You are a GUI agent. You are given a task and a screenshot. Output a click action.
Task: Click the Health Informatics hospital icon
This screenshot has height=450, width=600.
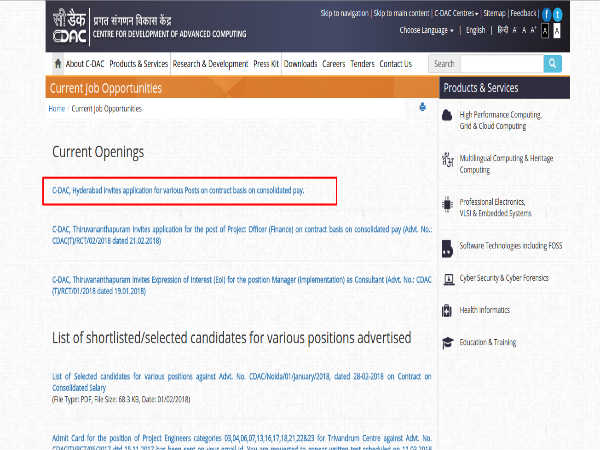(447, 310)
